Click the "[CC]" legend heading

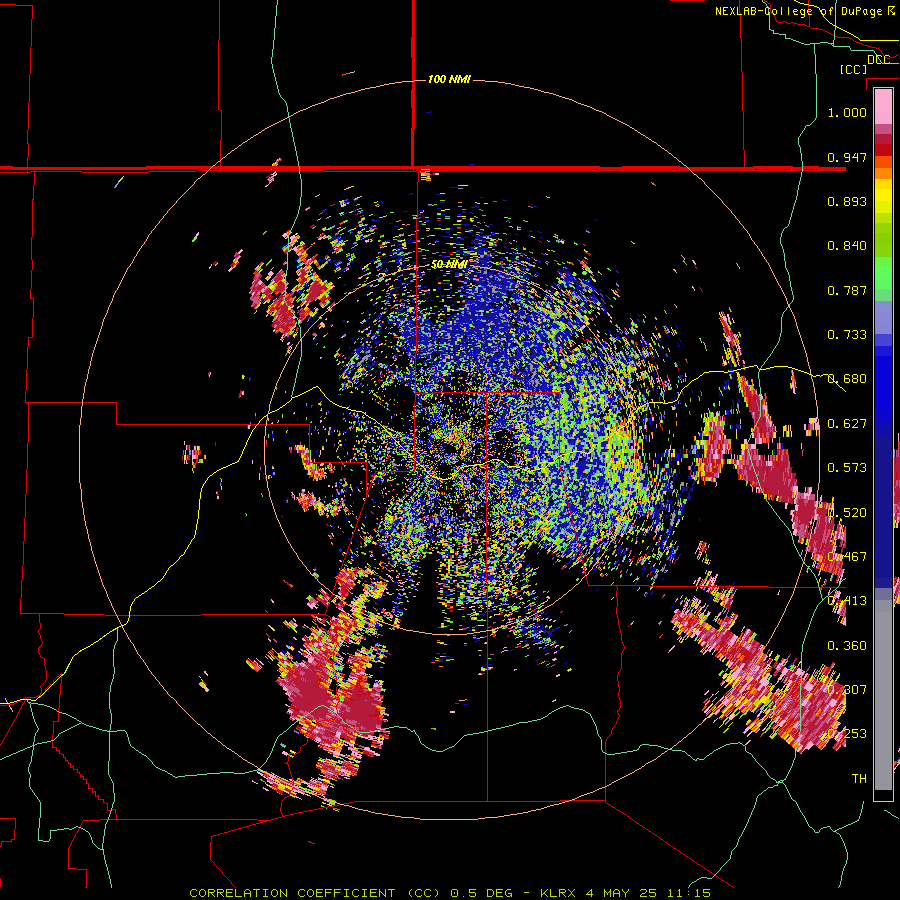[853, 69]
